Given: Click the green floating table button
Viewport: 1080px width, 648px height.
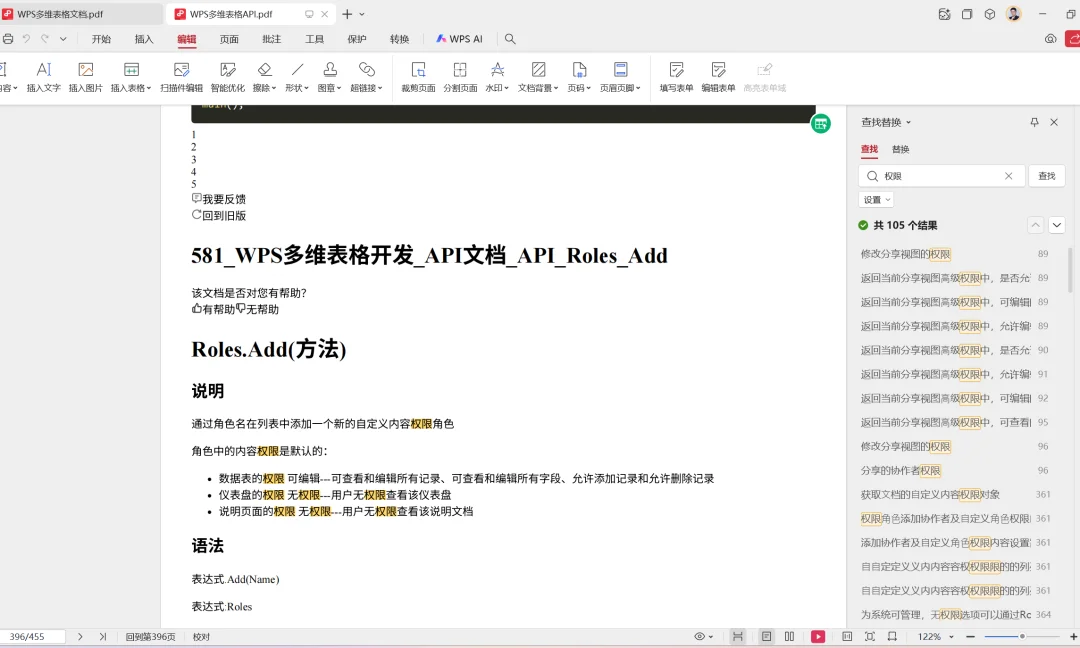Looking at the screenshot, I should (x=820, y=124).
